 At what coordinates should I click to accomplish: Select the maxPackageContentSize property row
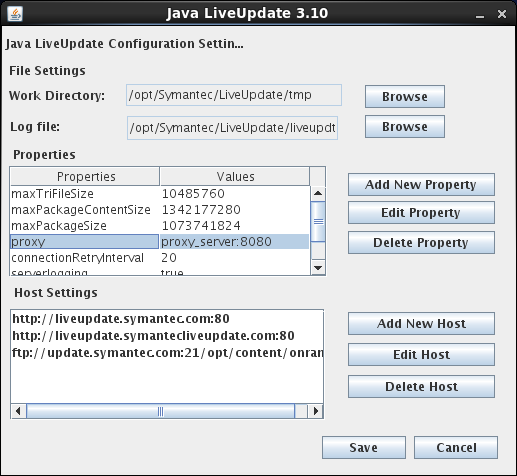pos(160,210)
